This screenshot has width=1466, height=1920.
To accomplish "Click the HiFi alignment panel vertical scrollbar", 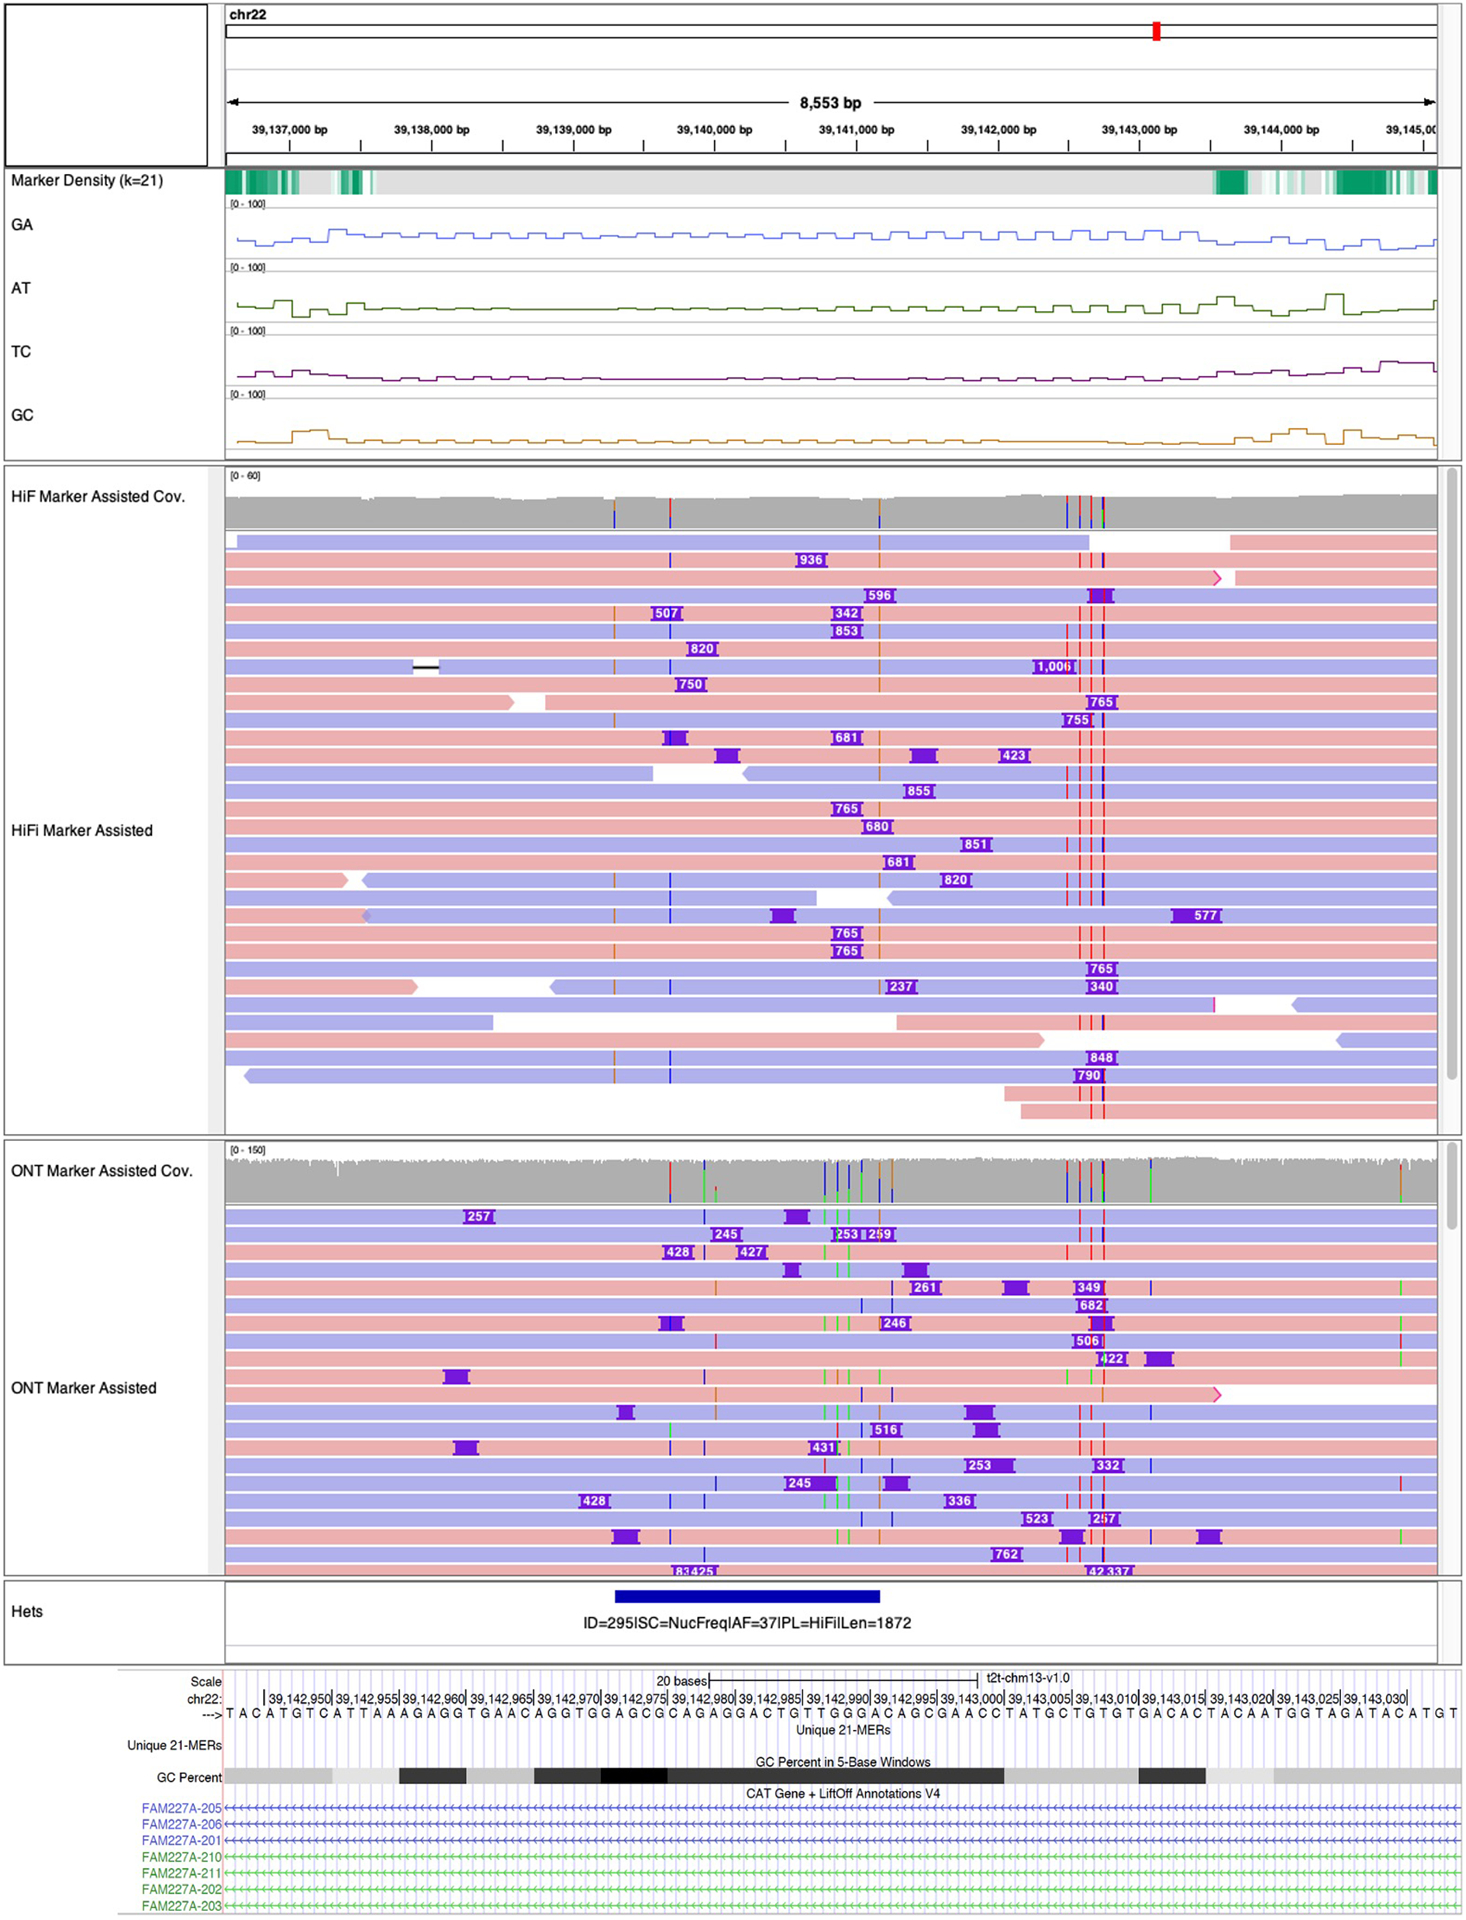I will click(1452, 775).
